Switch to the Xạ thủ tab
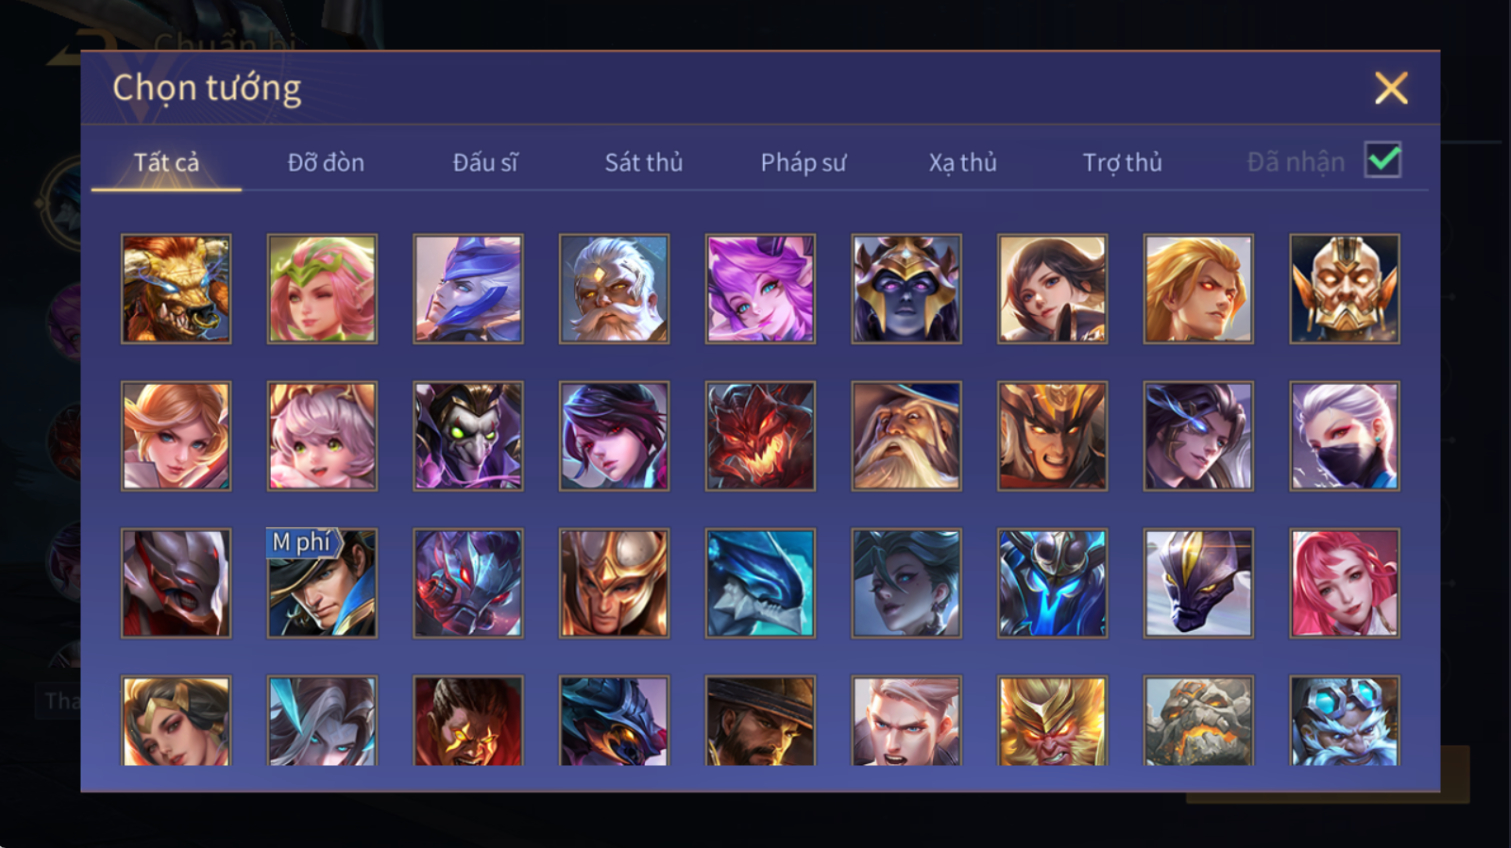This screenshot has height=848, width=1511. click(962, 162)
